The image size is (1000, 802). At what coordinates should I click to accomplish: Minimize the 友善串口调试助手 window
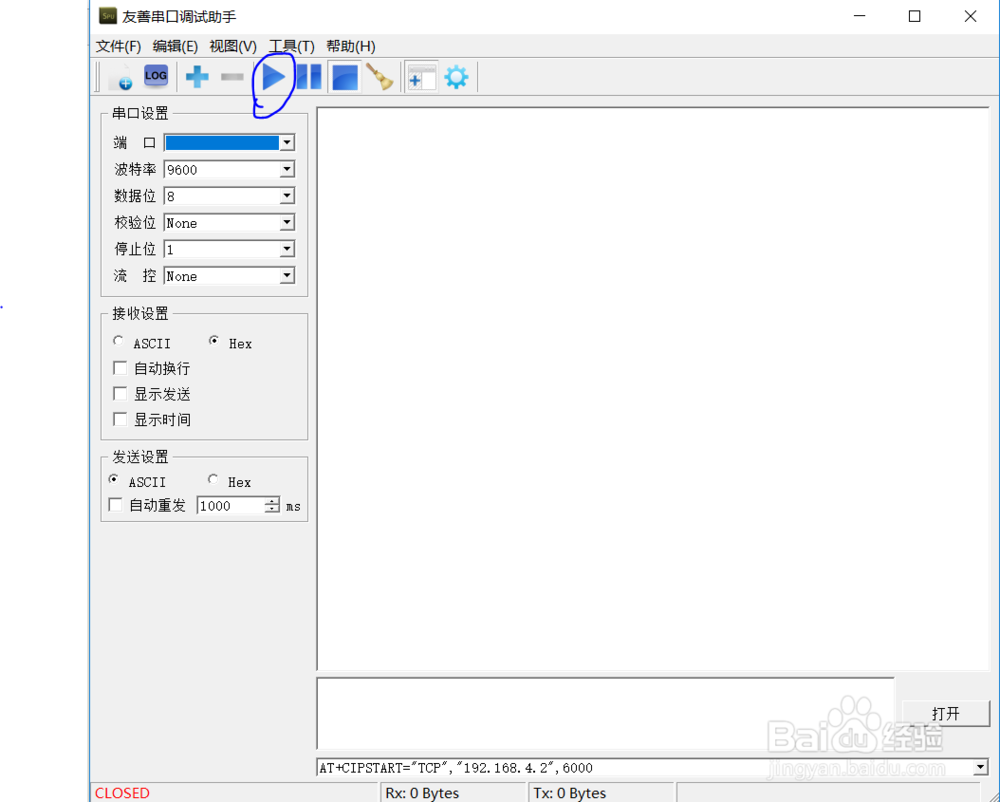(860, 16)
